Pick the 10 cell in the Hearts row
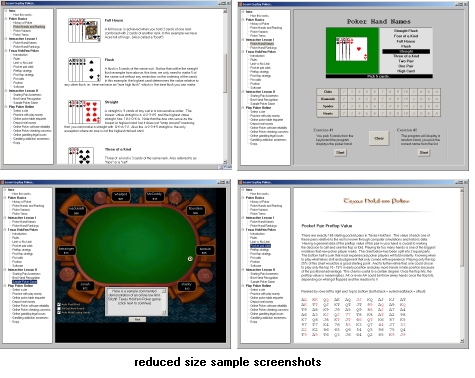Viewport: 475px width, 378px height. [406, 114]
